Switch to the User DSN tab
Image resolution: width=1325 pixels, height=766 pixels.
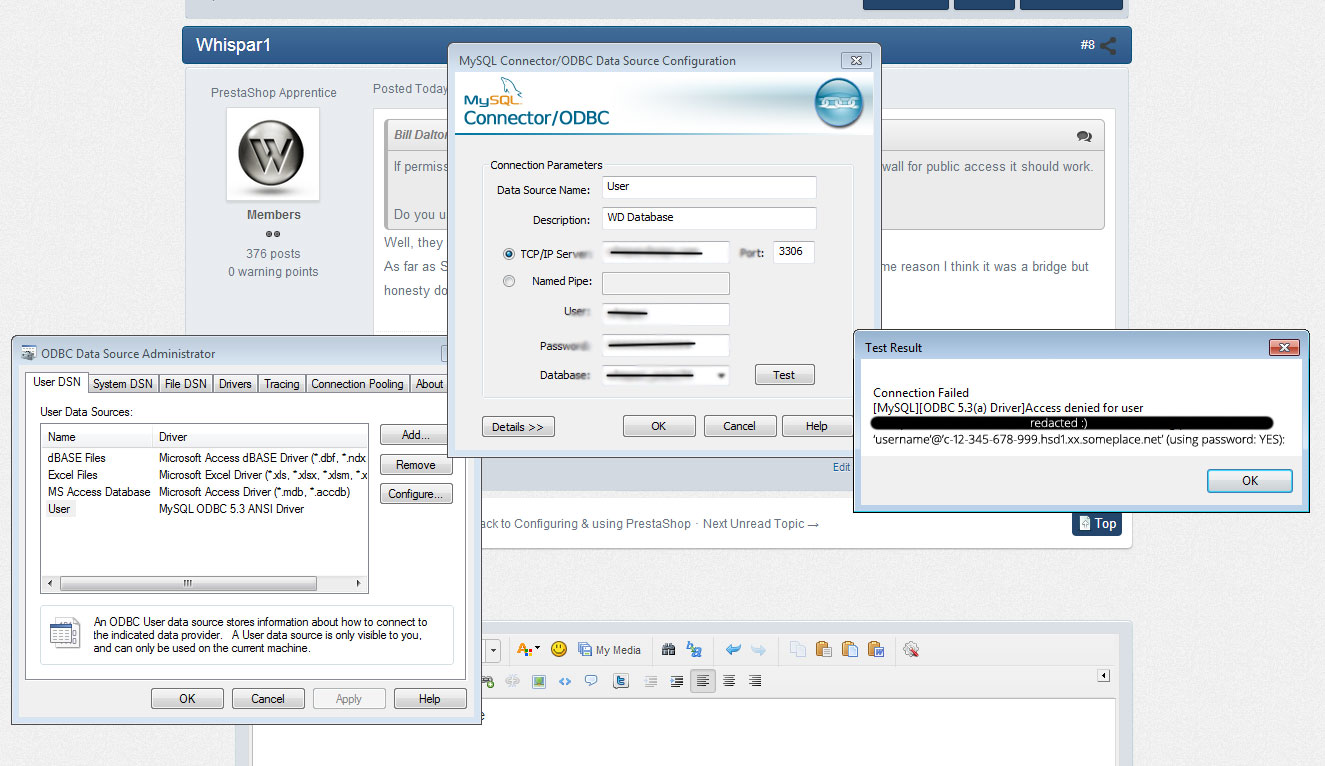(x=57, y=382)
